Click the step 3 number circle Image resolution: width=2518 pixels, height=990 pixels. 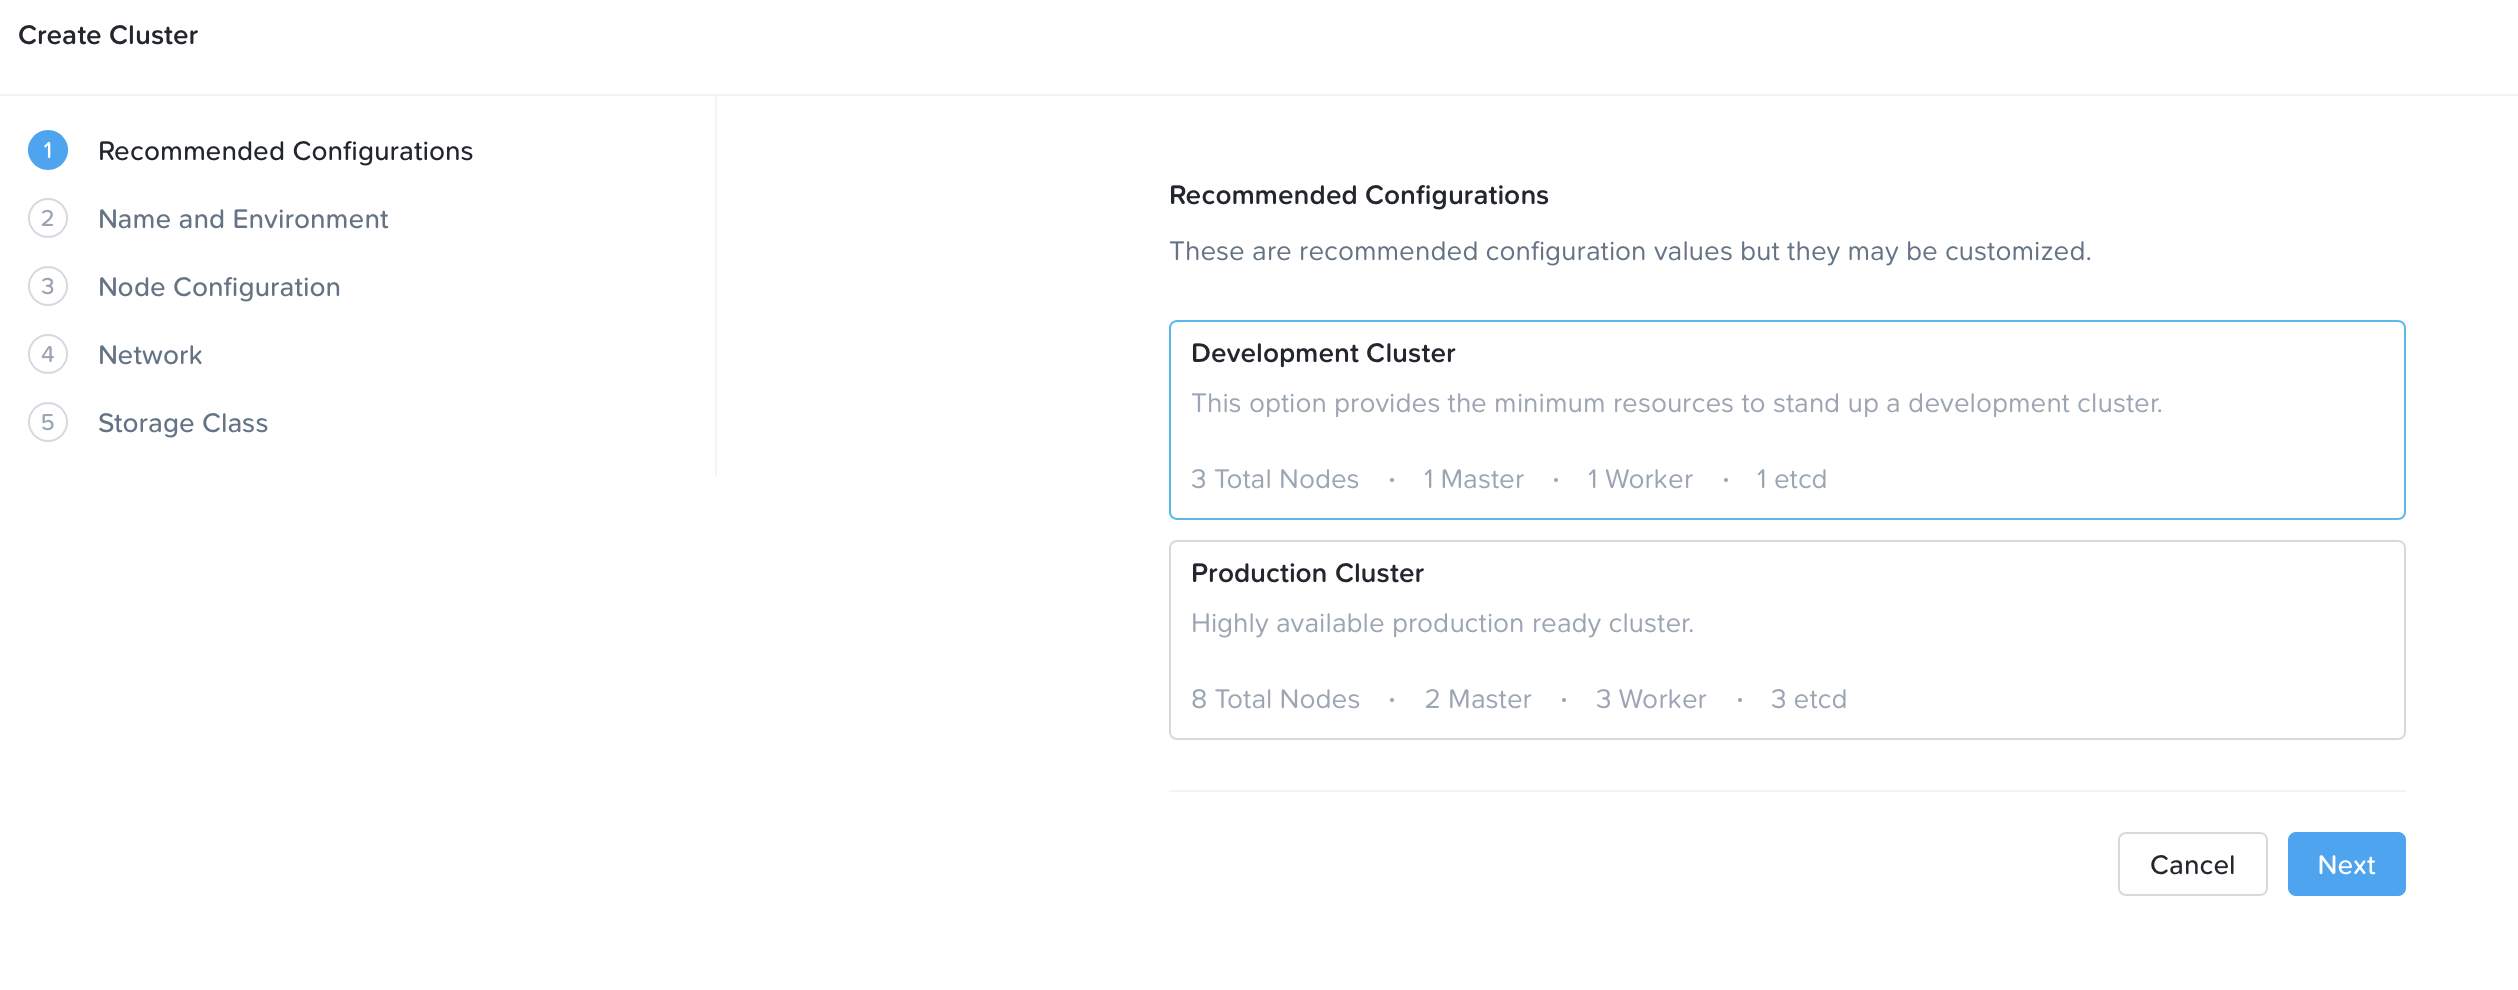pos(48,287)
